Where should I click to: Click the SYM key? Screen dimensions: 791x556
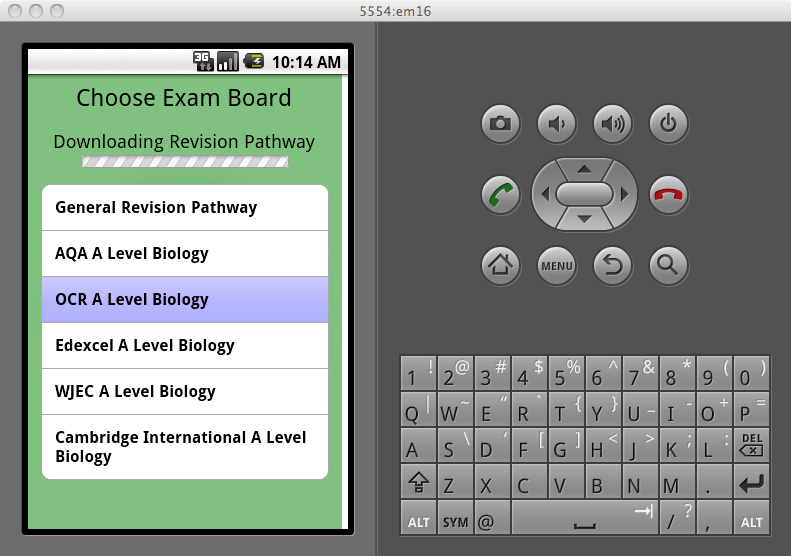(x=456, y=518)
